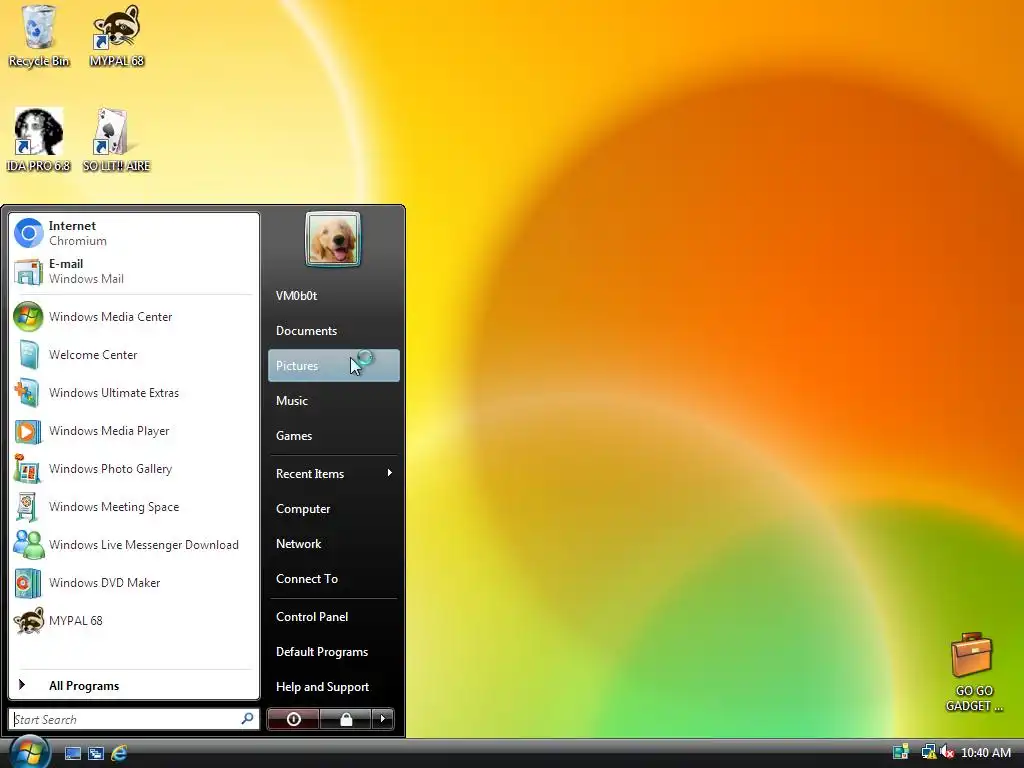Open the Pictures folder
Screen dimensions: 1024x768
pos(333,366)
